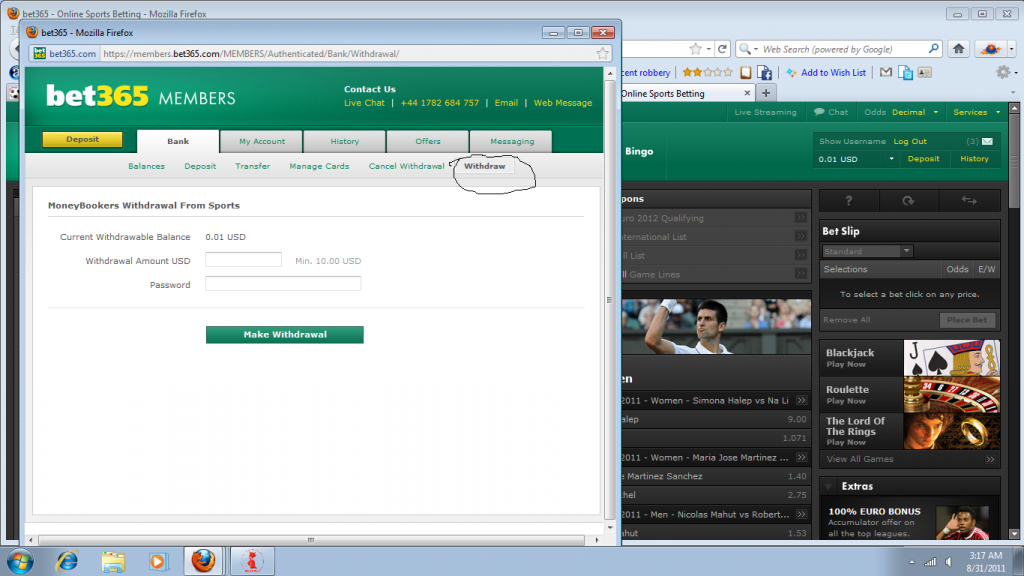Open the toolbar settings gear
Viewport: 1024px width, 576px height.
1003,72
